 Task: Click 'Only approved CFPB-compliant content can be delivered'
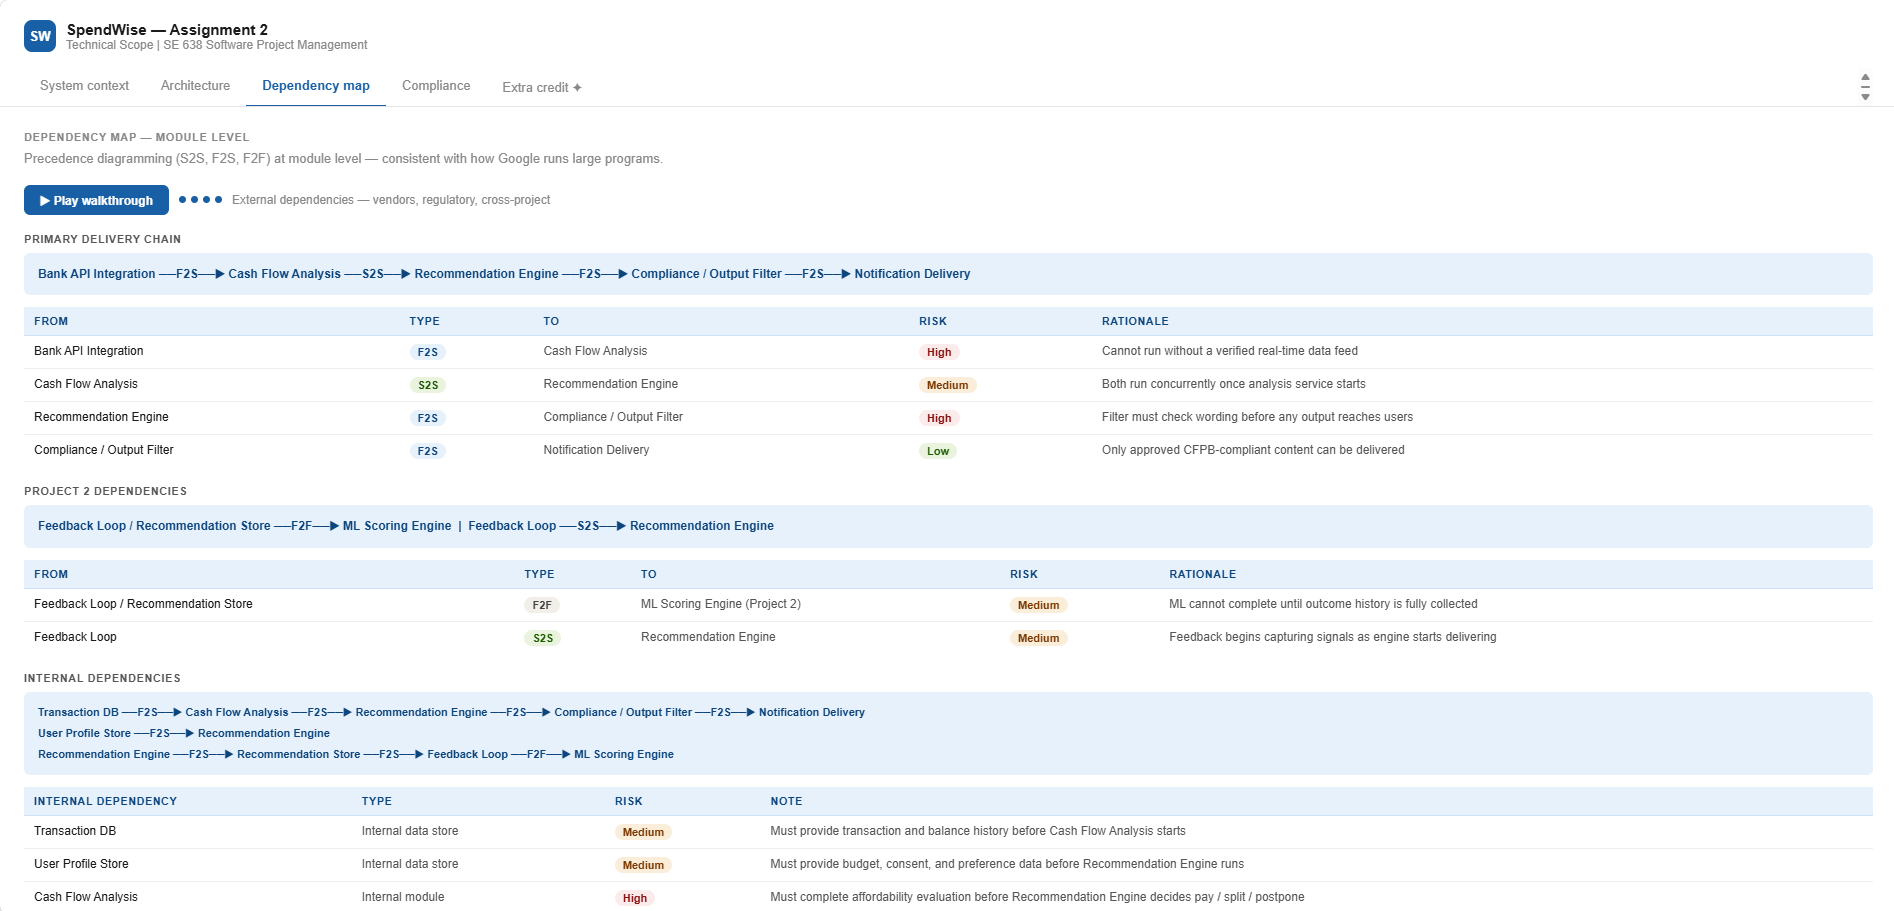[x=1253, y=450]
